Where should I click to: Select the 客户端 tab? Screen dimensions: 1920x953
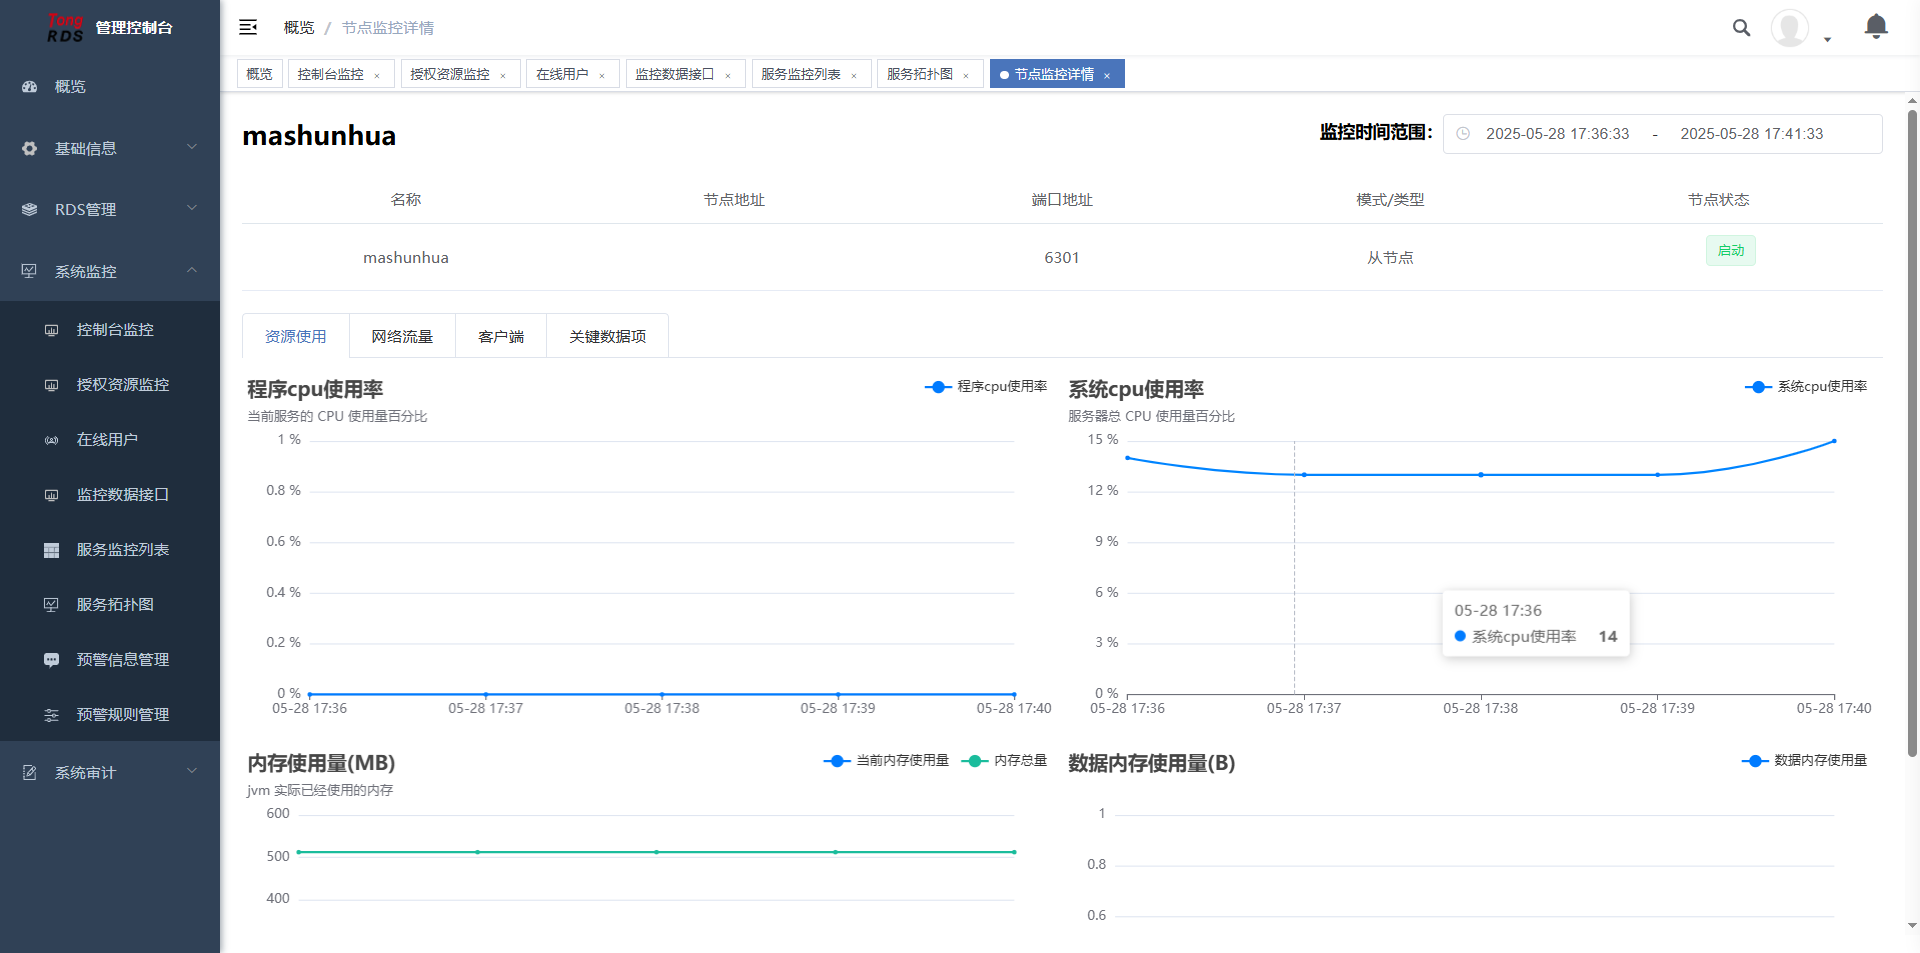click(501, 336)
